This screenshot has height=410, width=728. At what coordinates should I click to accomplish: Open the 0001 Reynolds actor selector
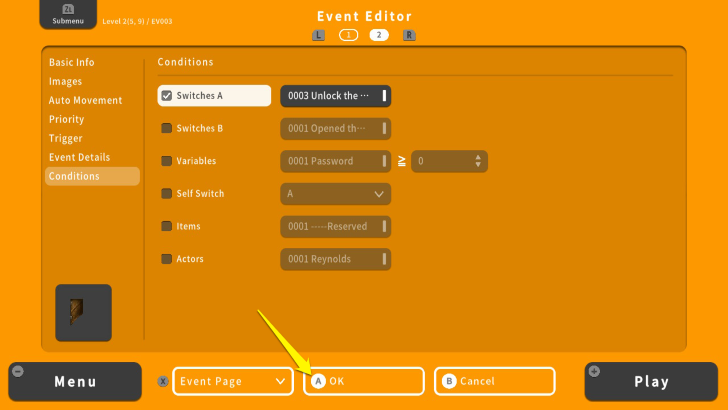[336, 259]
